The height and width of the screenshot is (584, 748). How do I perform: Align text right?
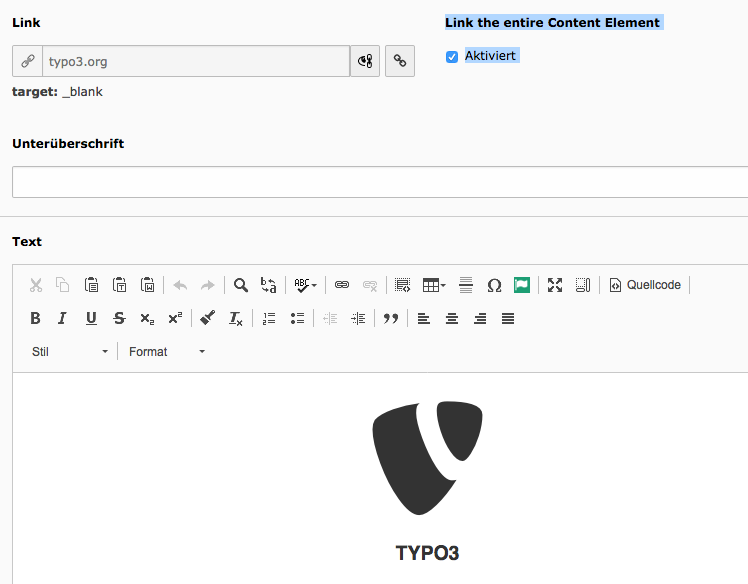tap(480, 318)
